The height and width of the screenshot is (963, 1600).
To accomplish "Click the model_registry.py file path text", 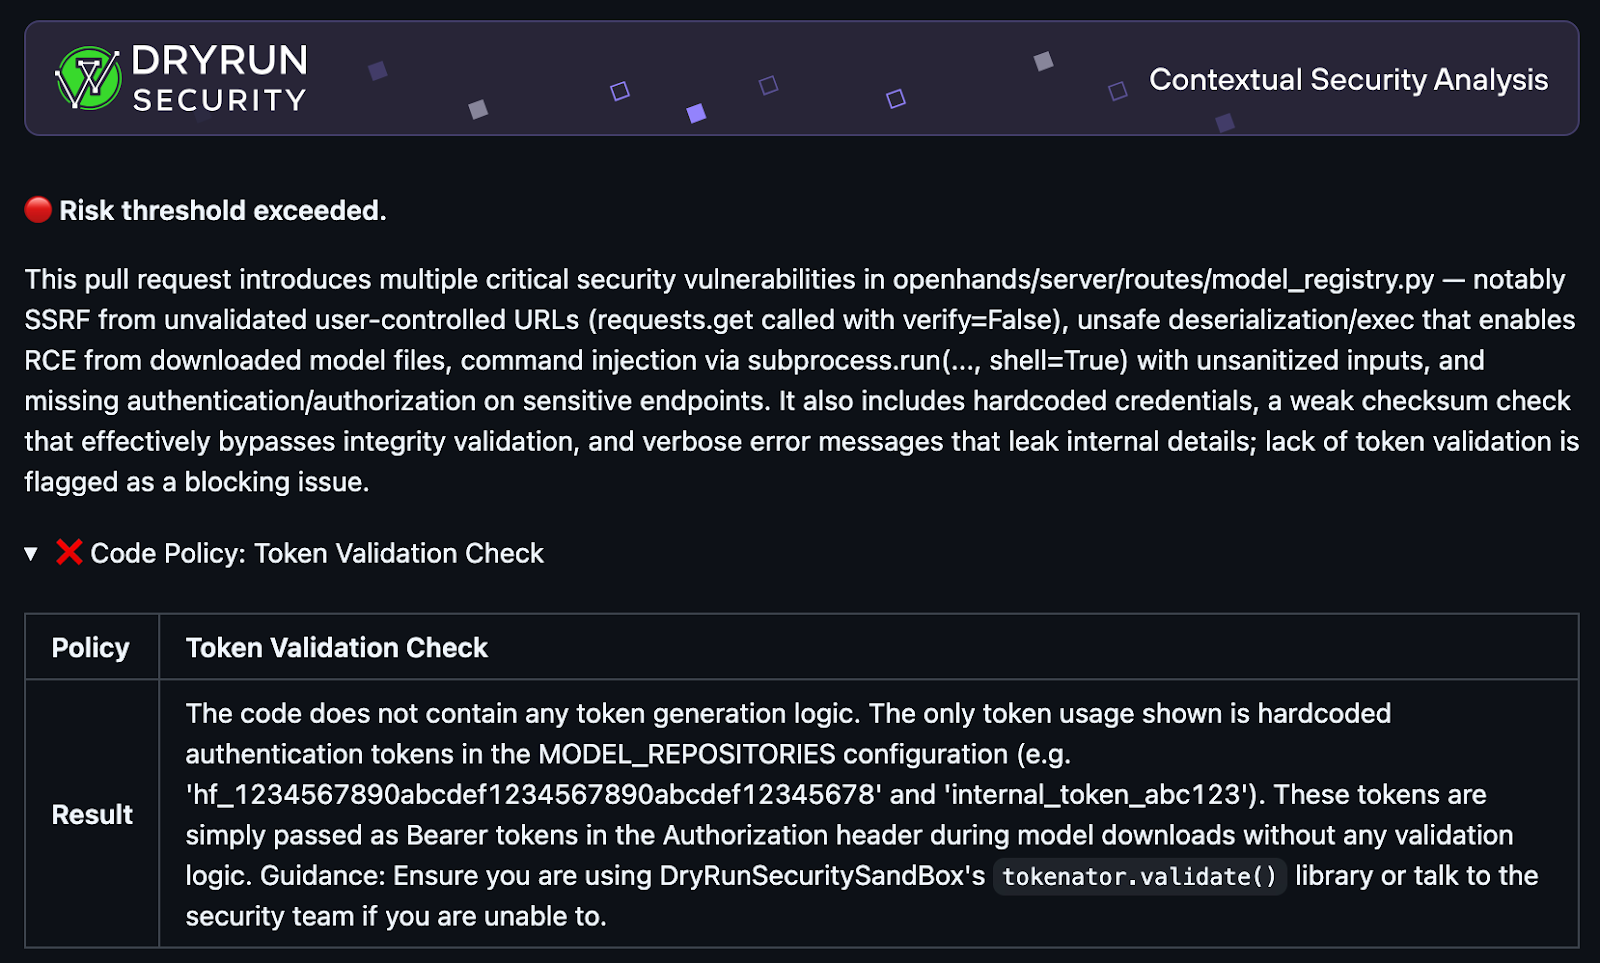I will (x=1163, y=280).
